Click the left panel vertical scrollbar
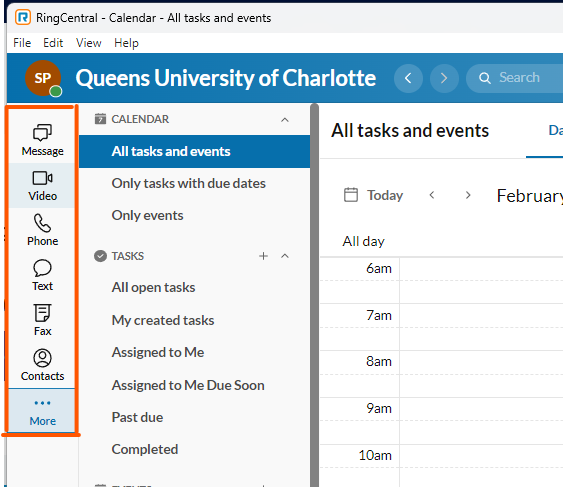Viewport: 563px width, 487px height. [315, 294]
